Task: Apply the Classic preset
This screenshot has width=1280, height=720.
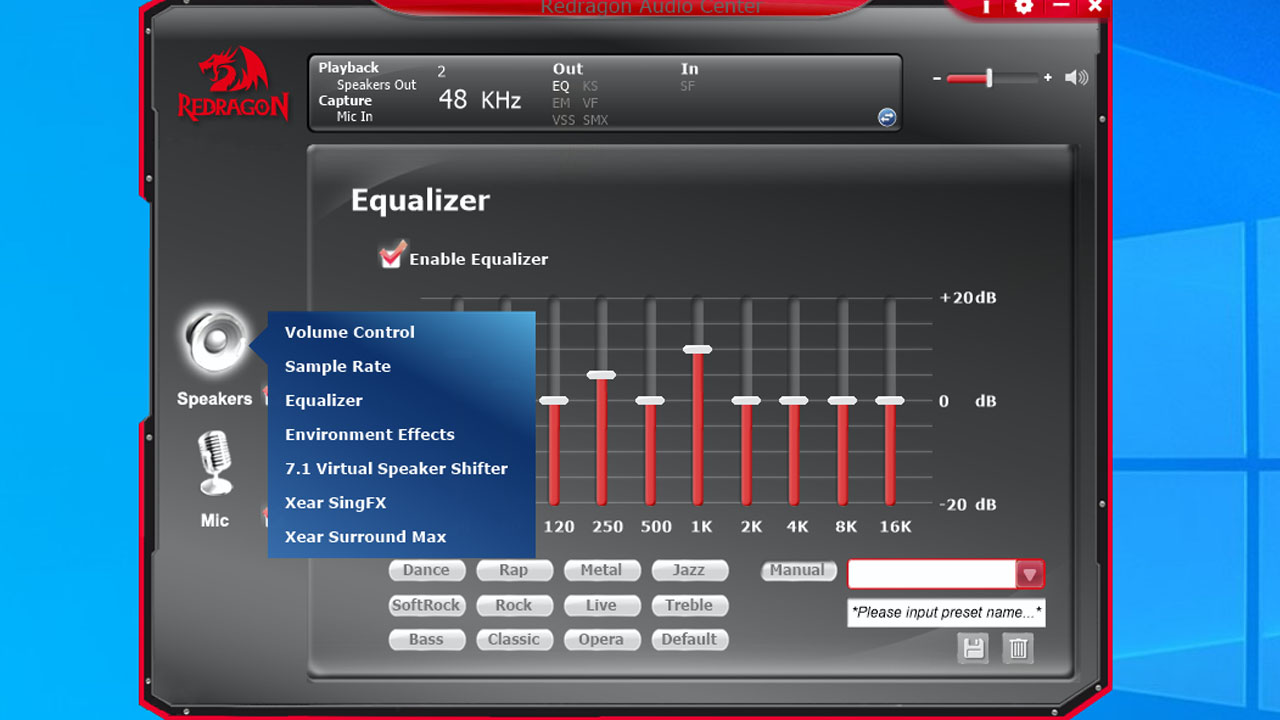Action: point(513,639)
